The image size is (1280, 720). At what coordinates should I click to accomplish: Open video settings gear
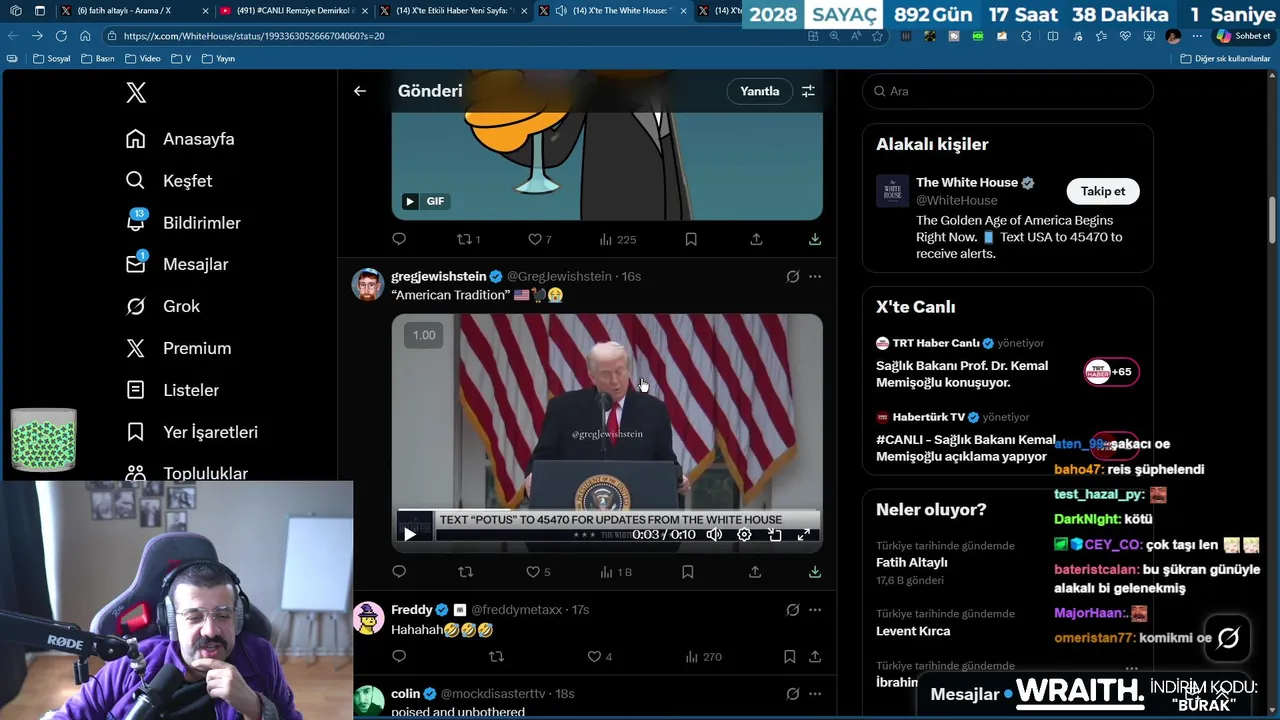pos(744,535)
